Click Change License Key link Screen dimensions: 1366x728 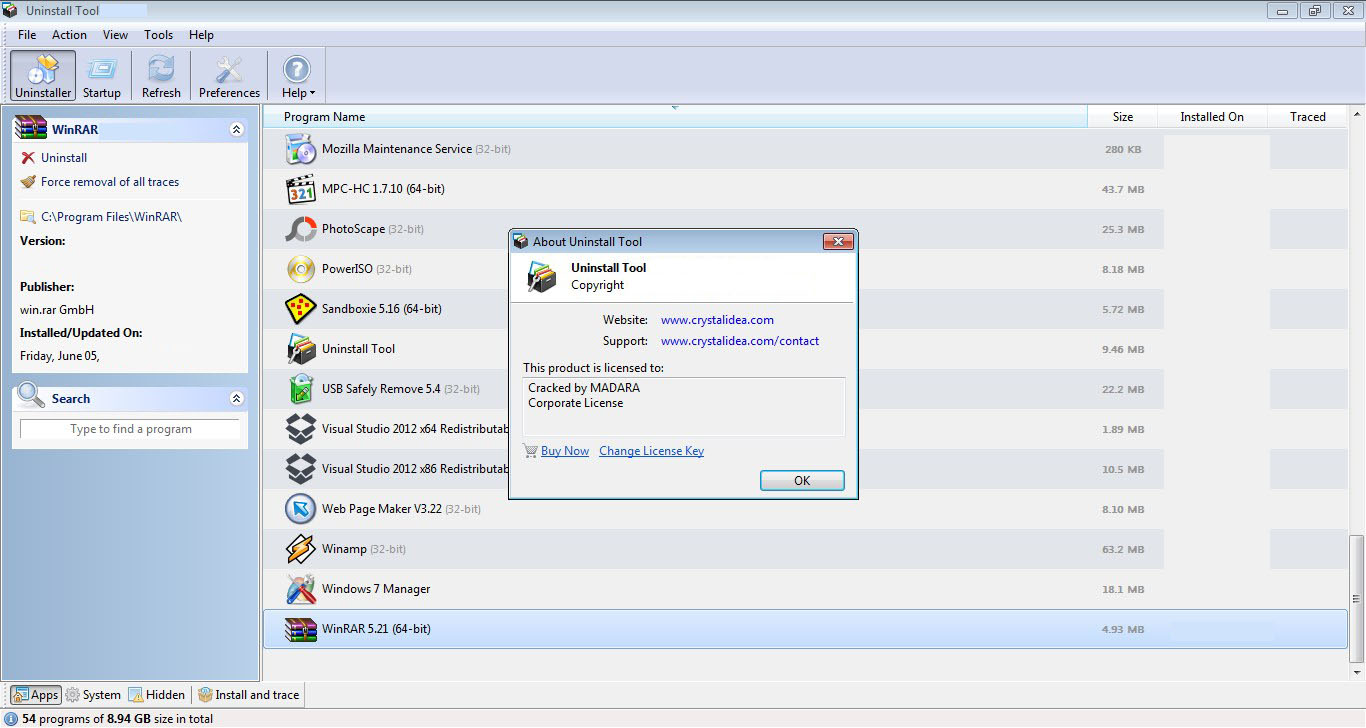(x=651, y=451)
